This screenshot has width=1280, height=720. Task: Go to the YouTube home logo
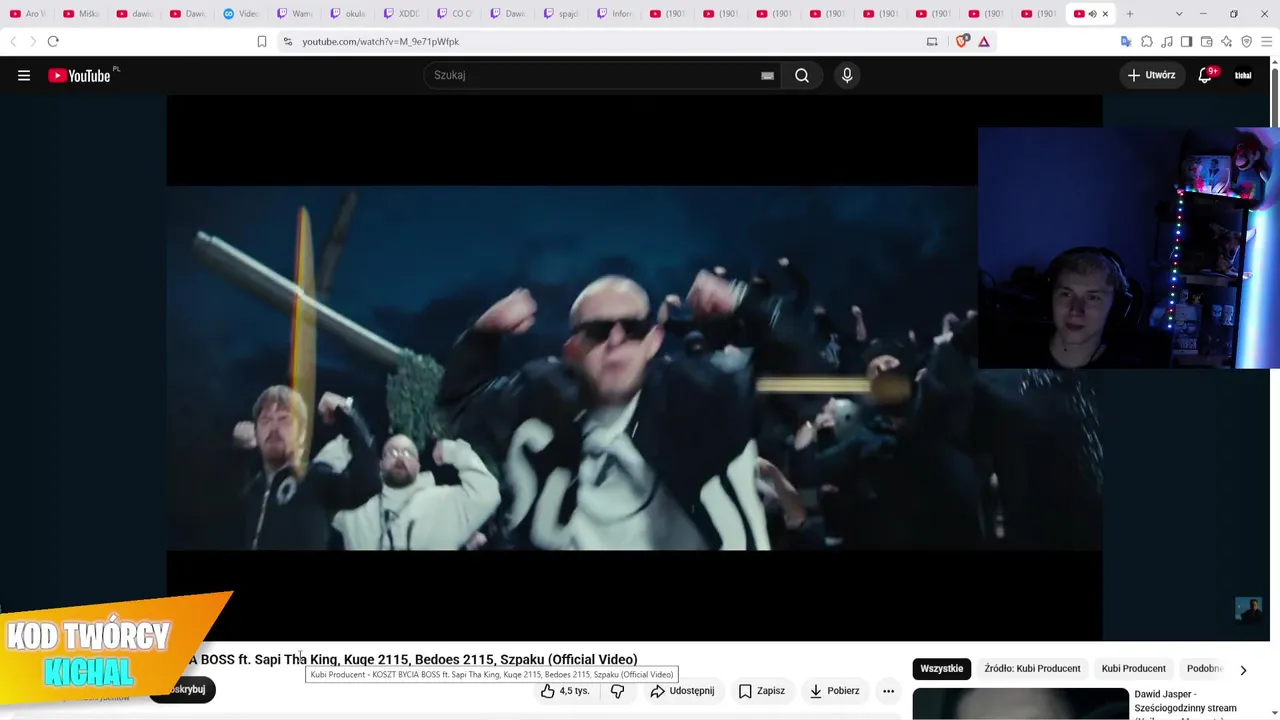pos(80,75)
